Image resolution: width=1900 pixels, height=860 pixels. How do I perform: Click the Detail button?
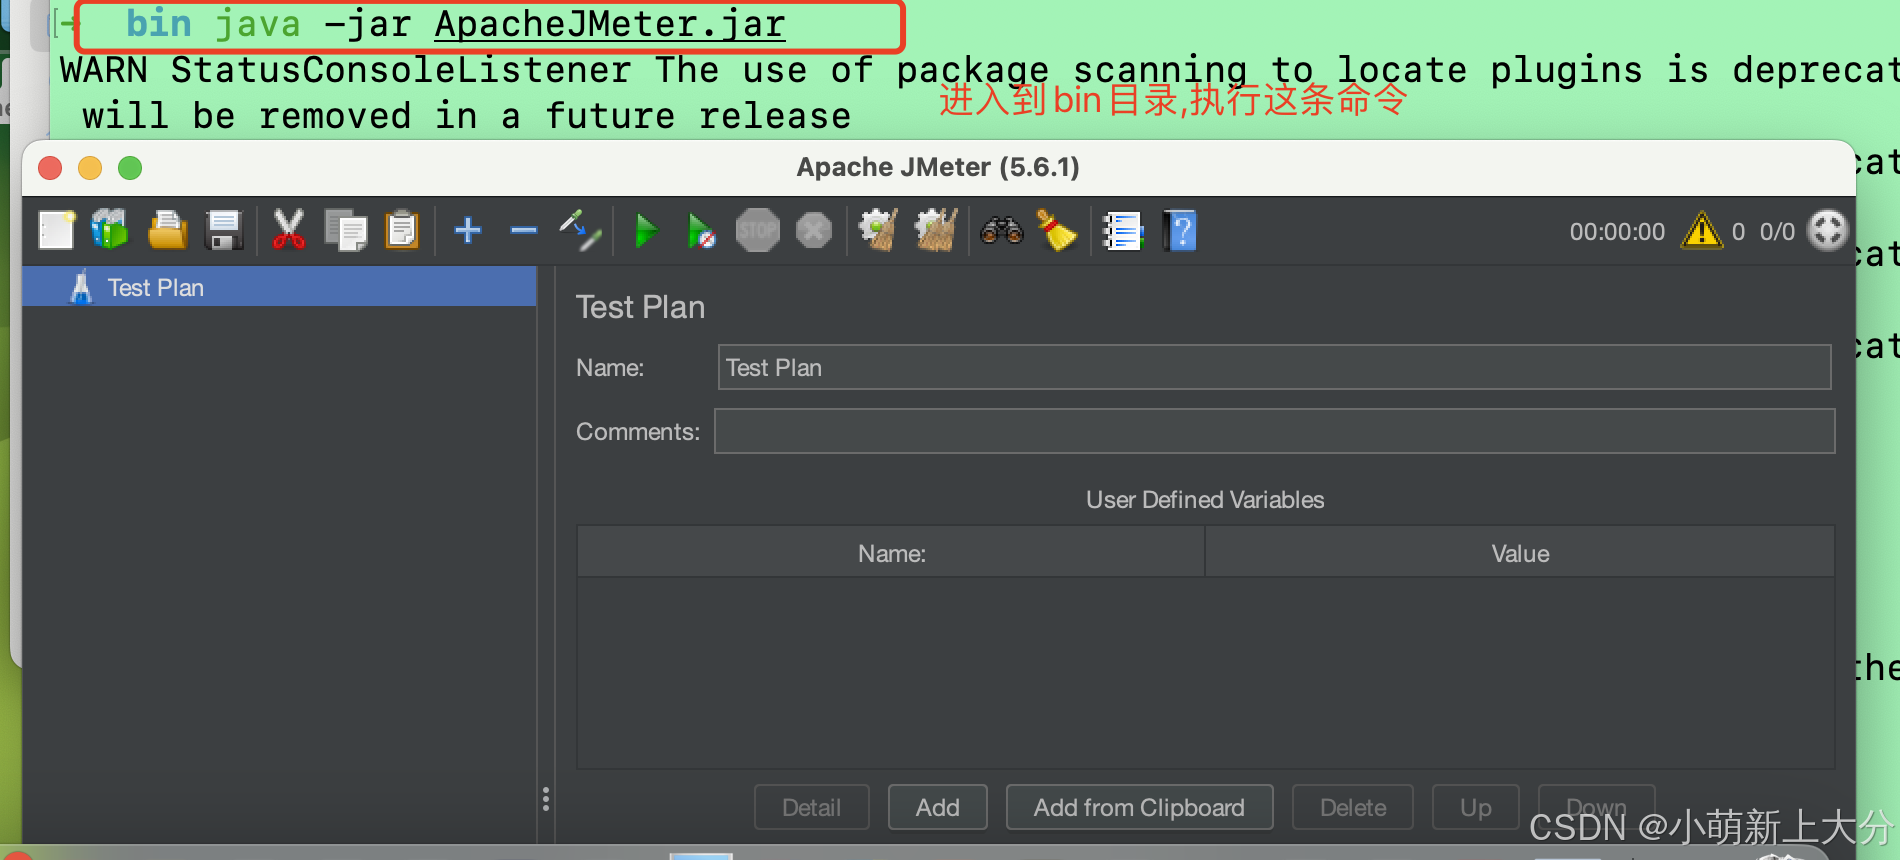pyautogui.click(x=811, y=807)
